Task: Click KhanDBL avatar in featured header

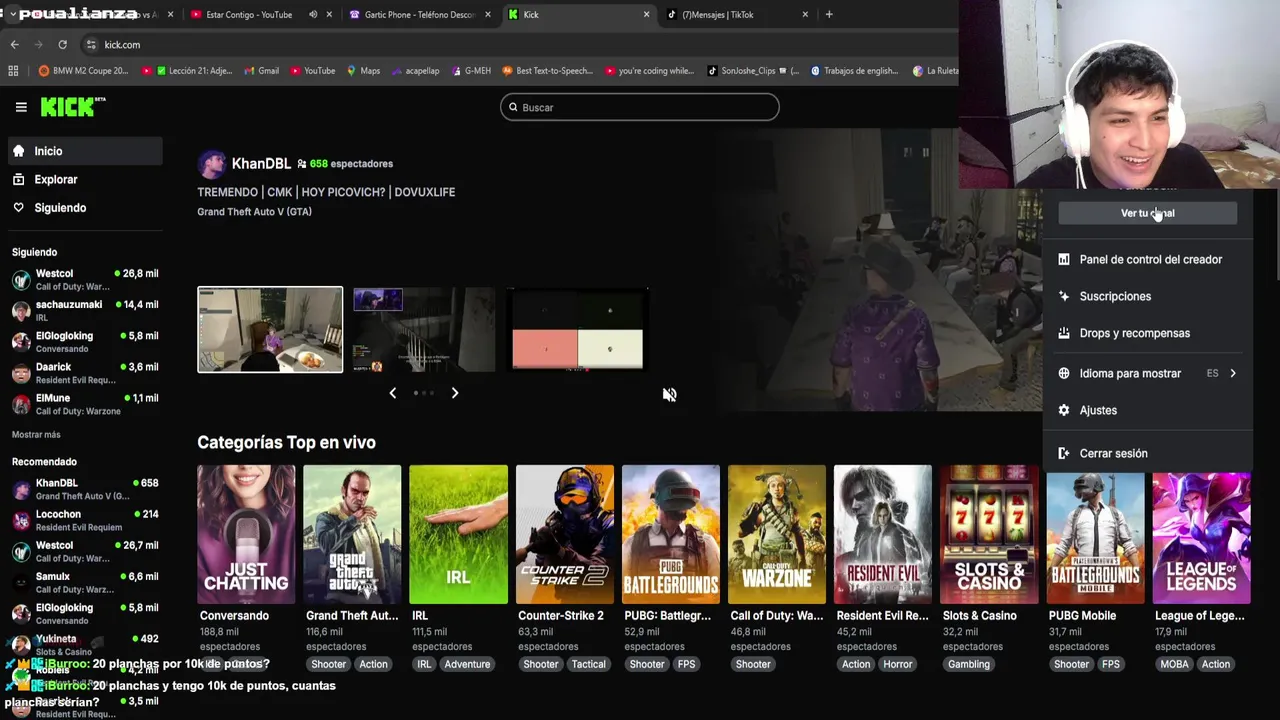Action: (211, 164)
